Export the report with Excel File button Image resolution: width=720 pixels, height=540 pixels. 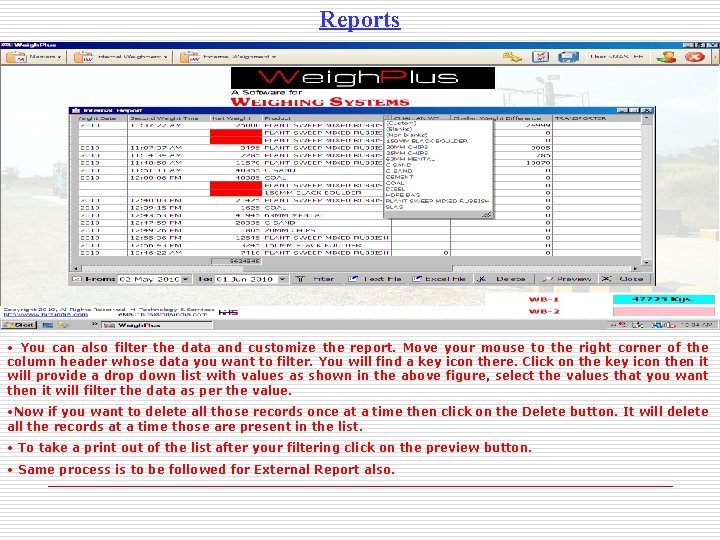pos(439,279)
